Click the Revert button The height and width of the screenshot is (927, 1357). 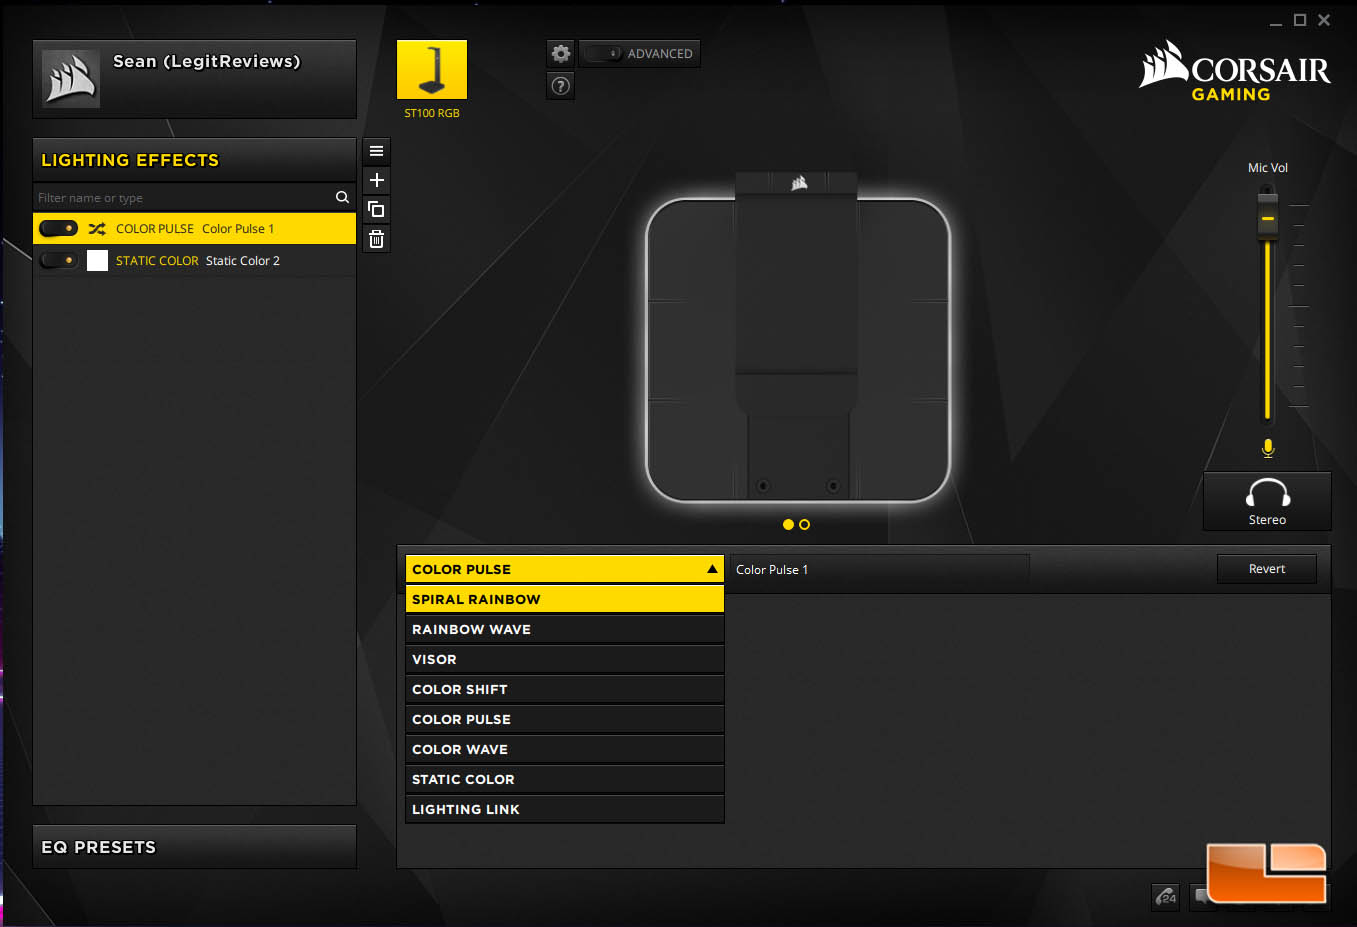tap(1266, 569)
